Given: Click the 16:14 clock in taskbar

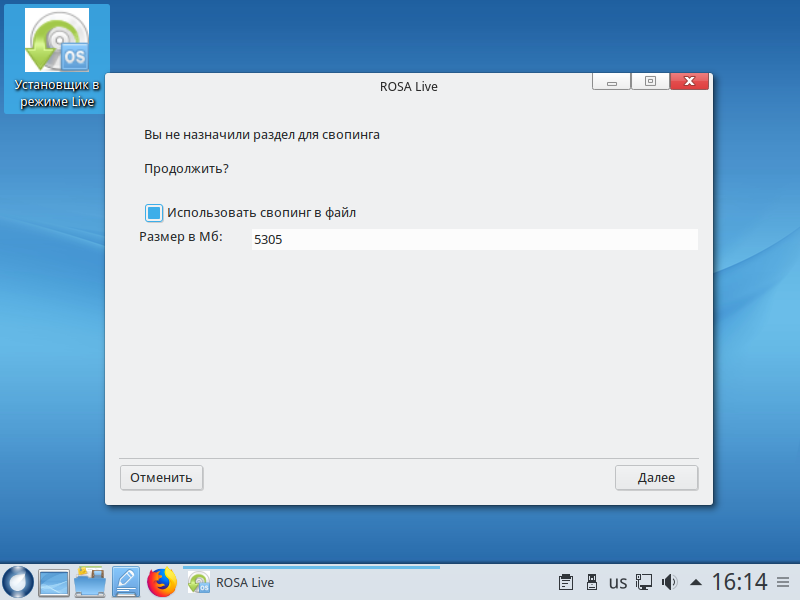Looking at the screenshot, I should 739,582.
